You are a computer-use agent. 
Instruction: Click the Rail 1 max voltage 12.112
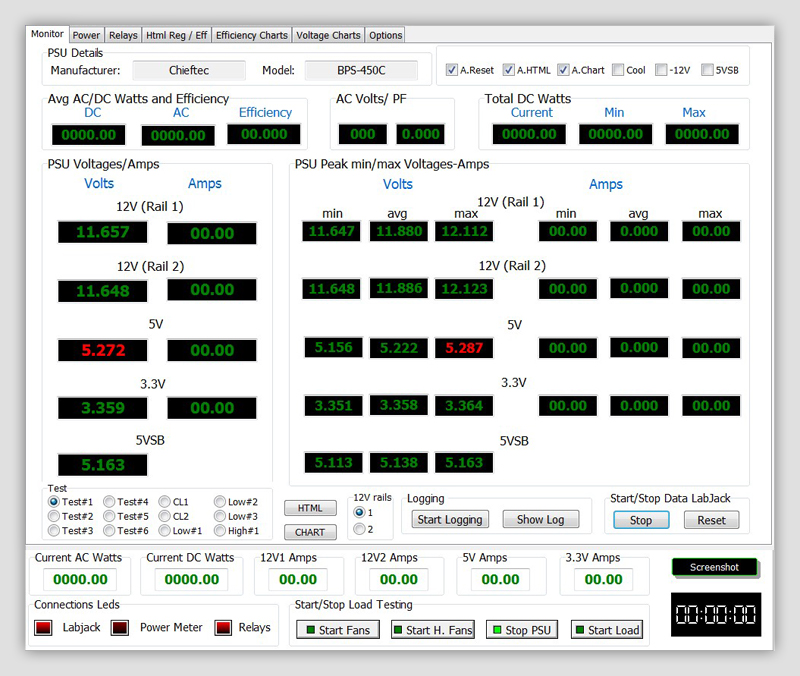464,231
